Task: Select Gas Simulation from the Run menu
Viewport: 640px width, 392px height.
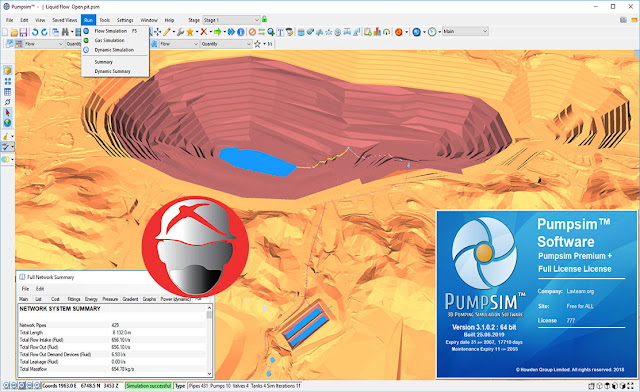Action: [115, 40]
